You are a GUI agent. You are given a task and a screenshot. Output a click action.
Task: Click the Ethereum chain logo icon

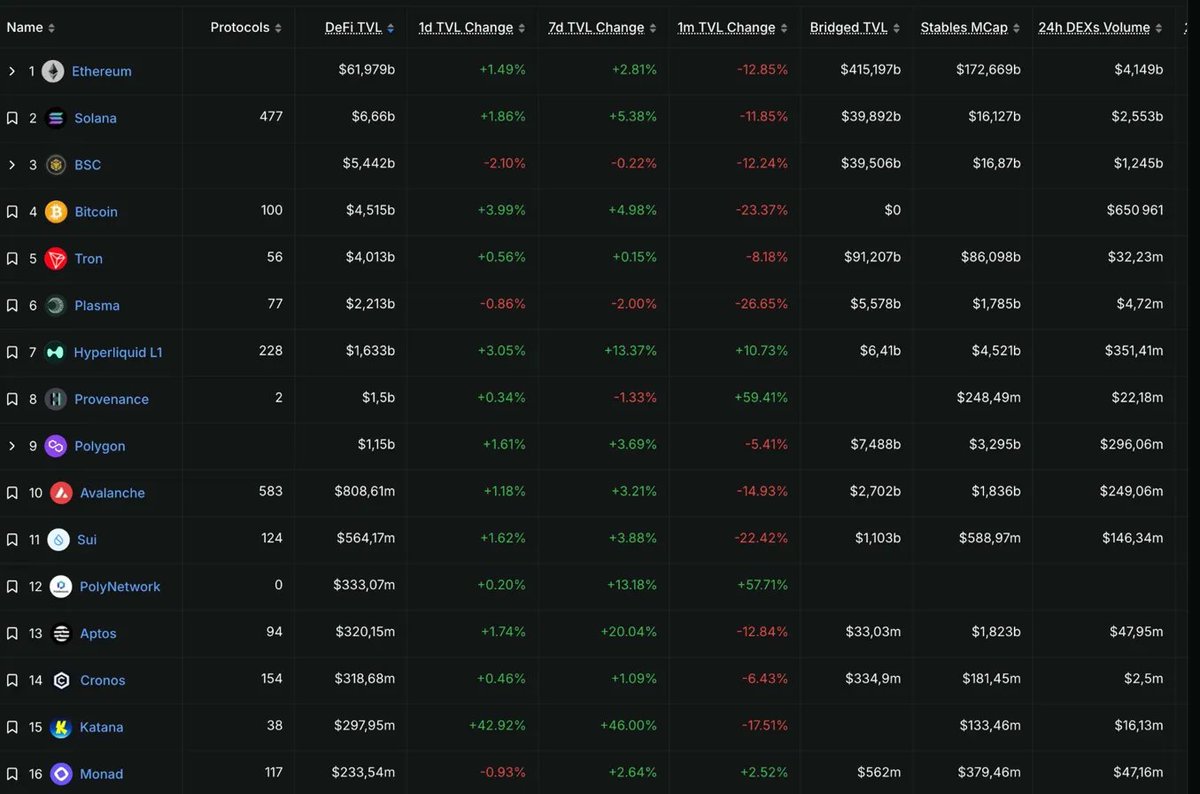(x=53, y=72)
